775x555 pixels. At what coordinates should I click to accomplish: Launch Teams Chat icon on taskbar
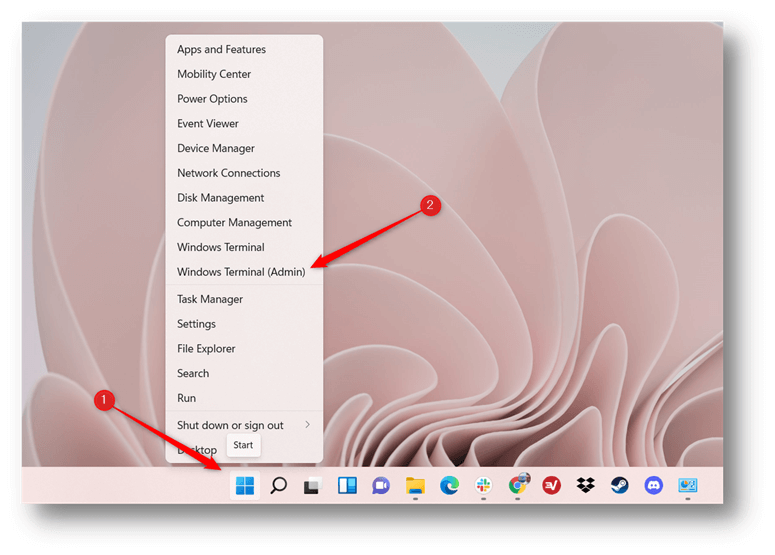point(381,485)
